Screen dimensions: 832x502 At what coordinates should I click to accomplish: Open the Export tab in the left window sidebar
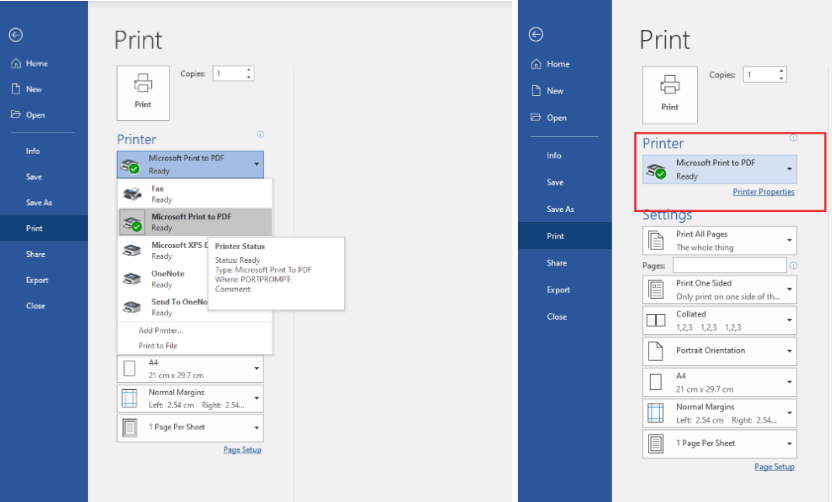coord(37,280)
